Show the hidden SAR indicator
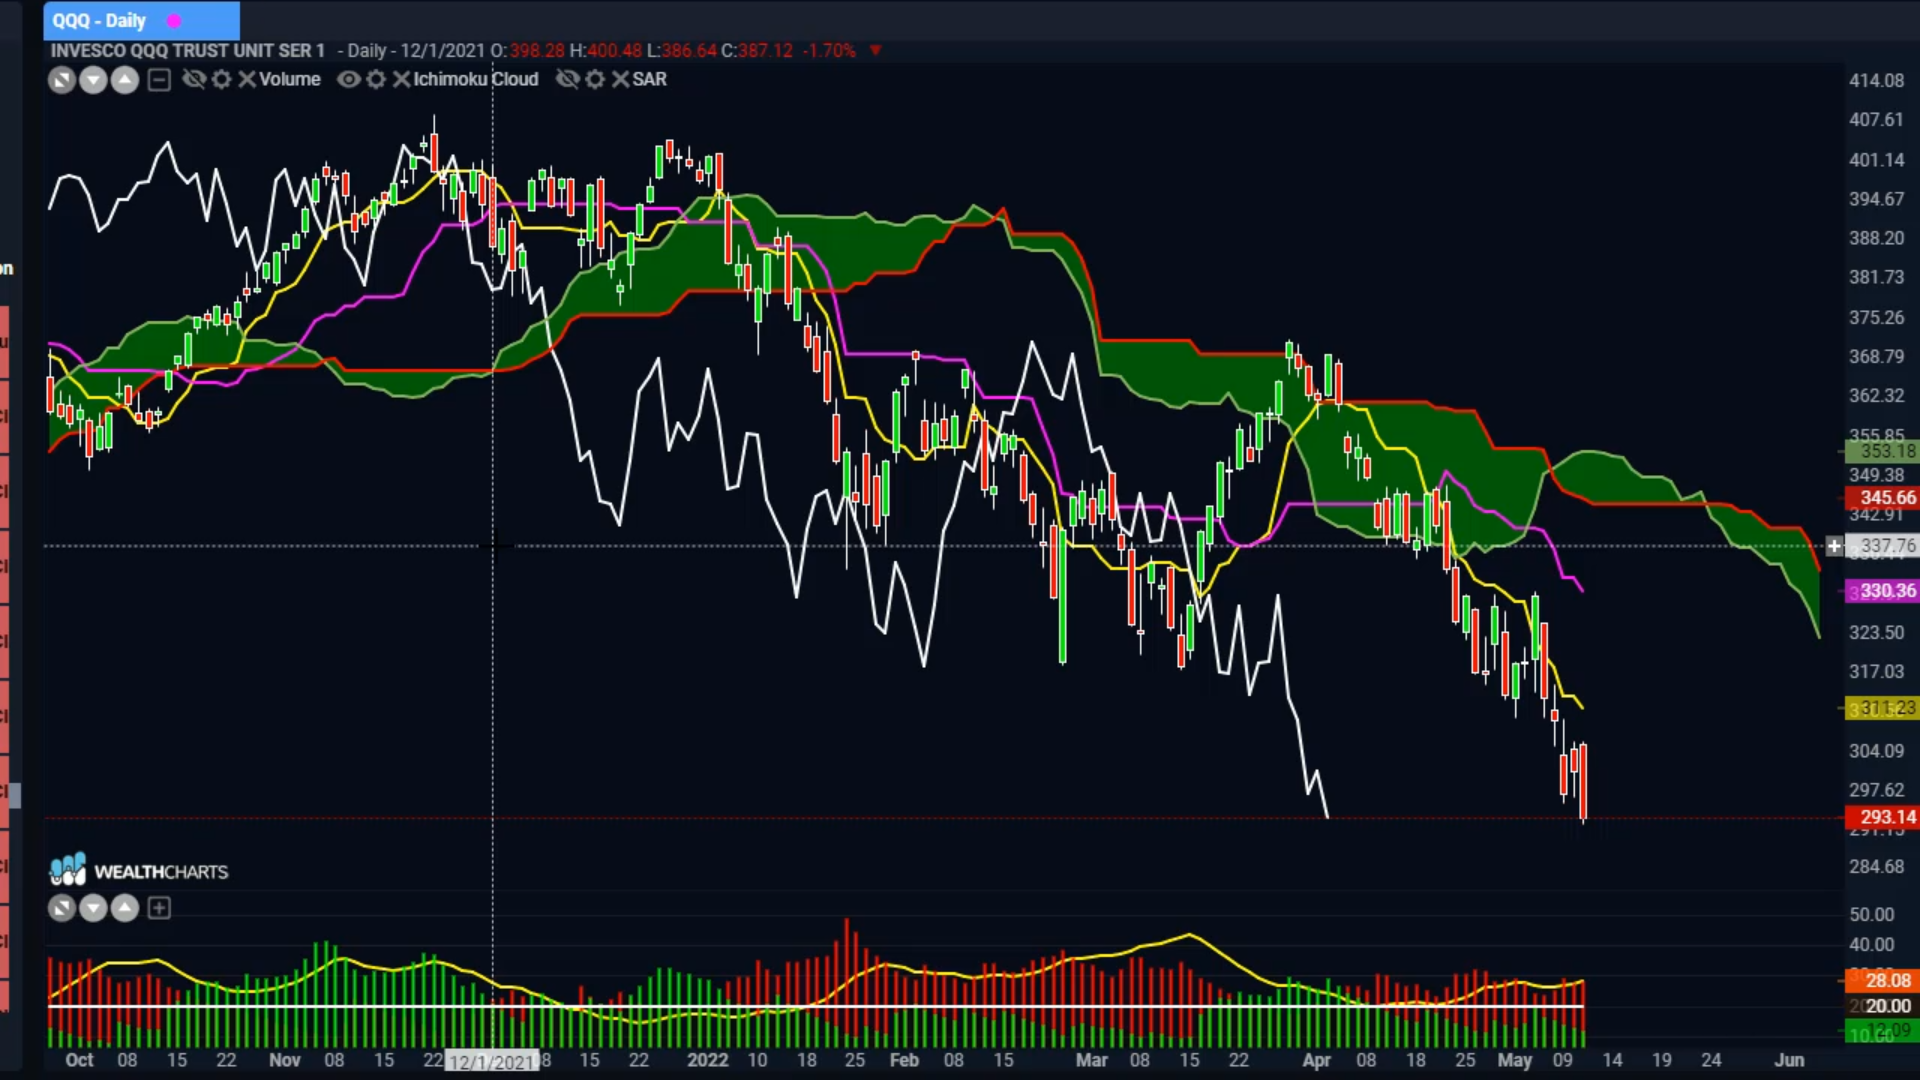Screen dimensions: 1920x1080 click(567, 79)
